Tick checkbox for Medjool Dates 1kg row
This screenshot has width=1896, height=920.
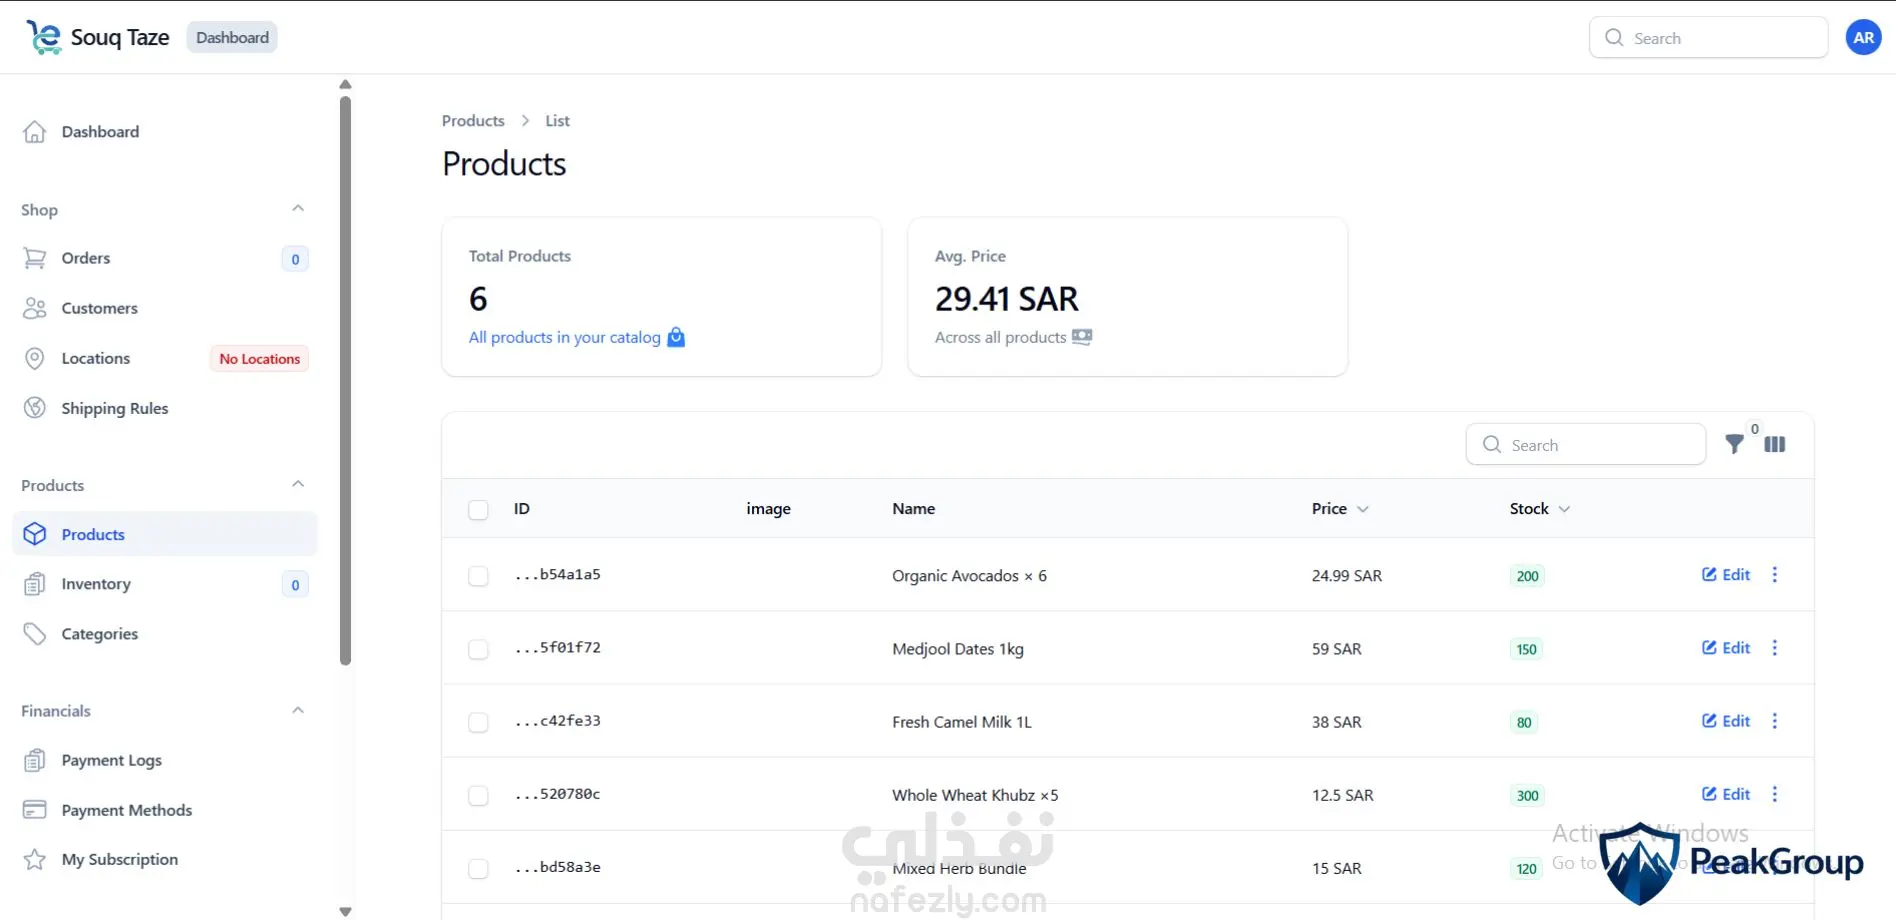coord(478,649)
